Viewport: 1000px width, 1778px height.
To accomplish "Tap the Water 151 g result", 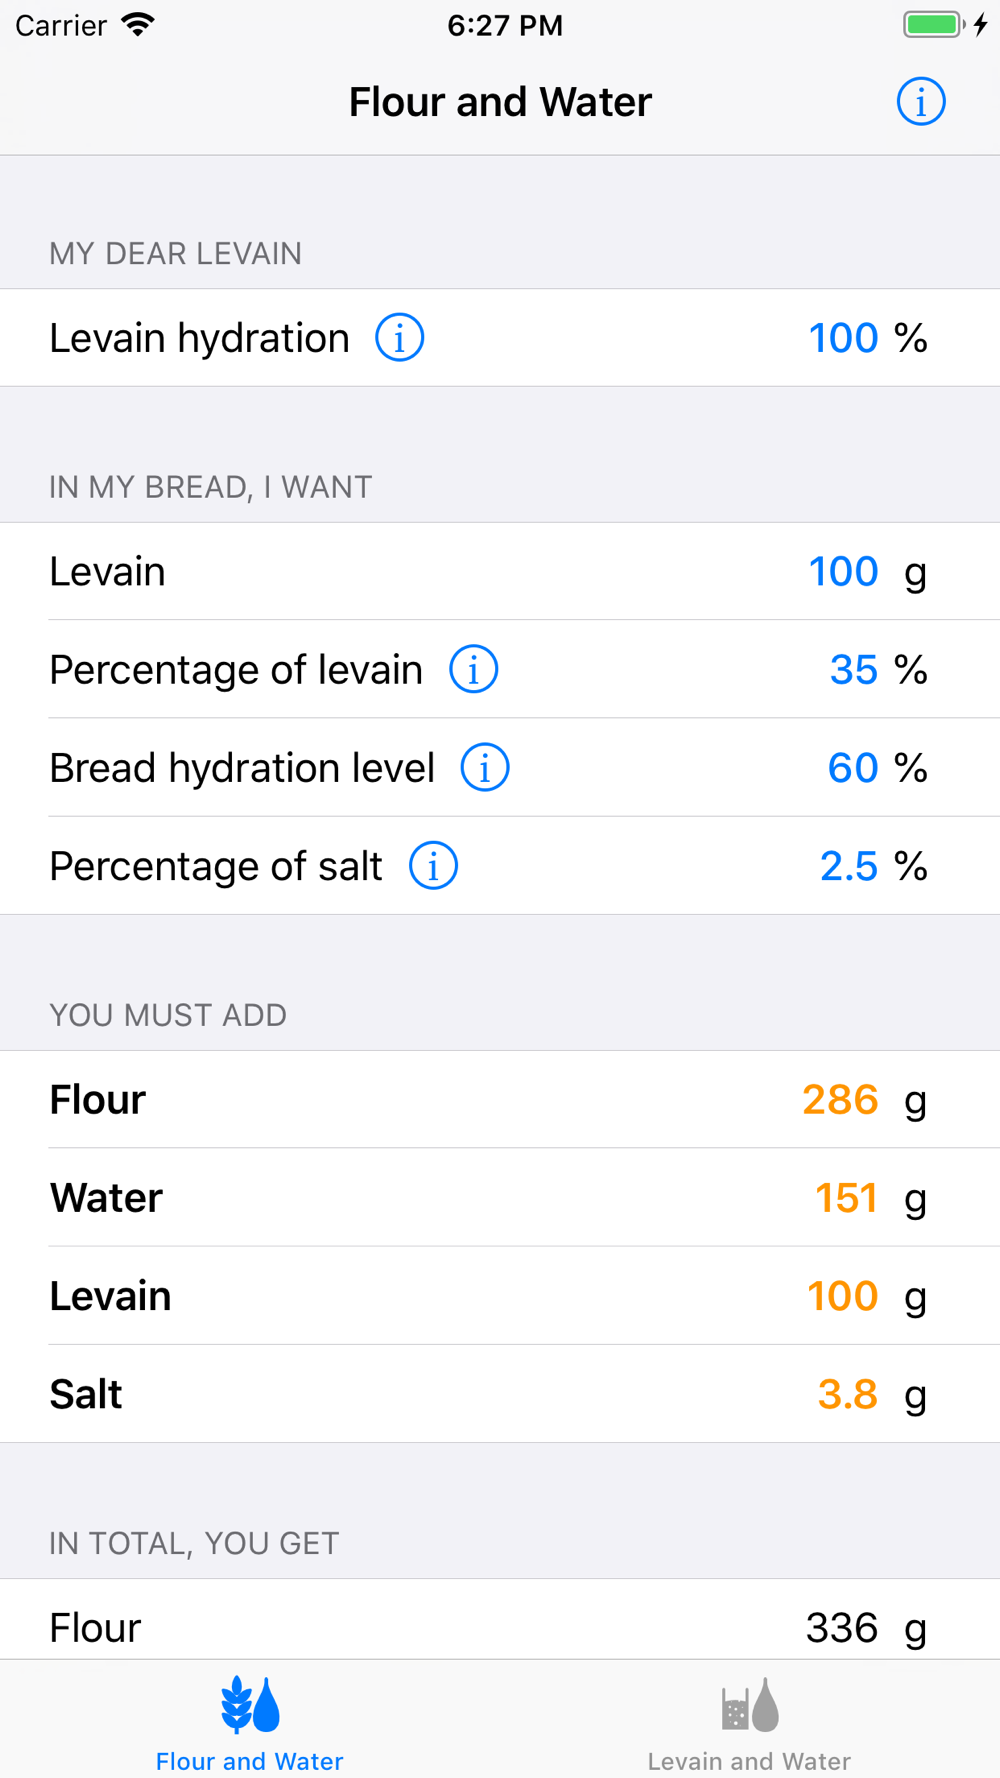I will click(846, 1198).
